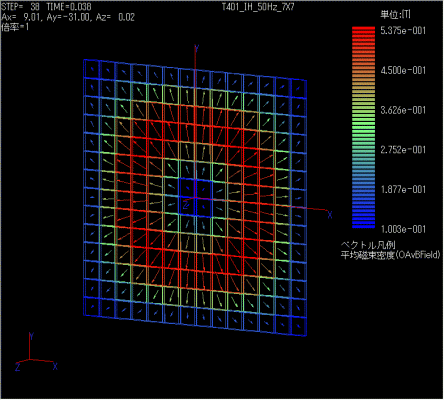Click the red top of the color legend

(x=363, y=30)
